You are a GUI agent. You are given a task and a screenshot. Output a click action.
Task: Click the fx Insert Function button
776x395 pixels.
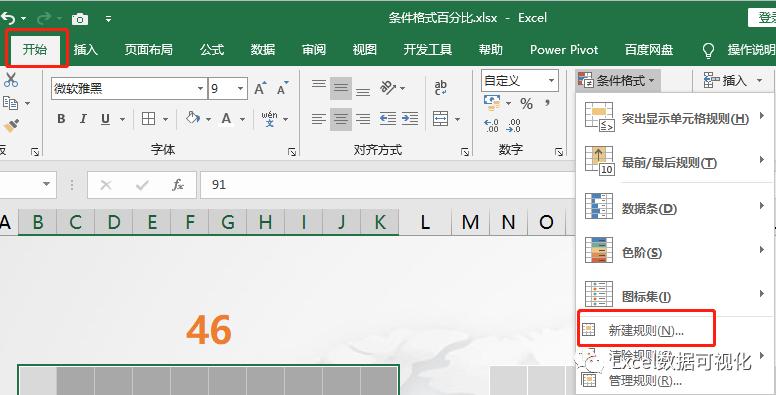pyautogui.click(x=178, y=185)
